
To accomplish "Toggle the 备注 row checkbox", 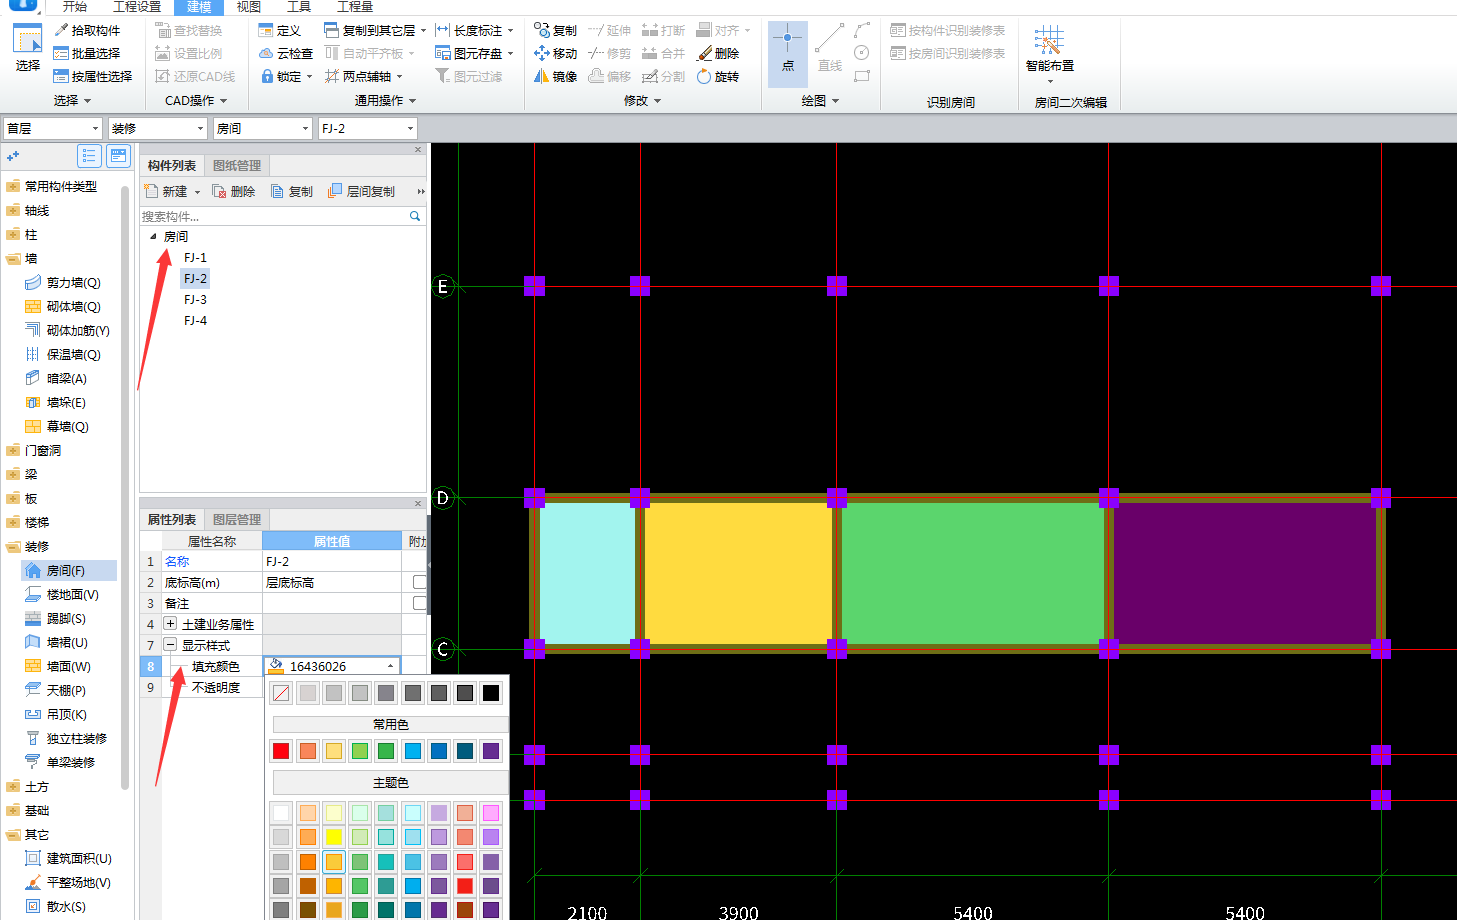I will [420, 603].
